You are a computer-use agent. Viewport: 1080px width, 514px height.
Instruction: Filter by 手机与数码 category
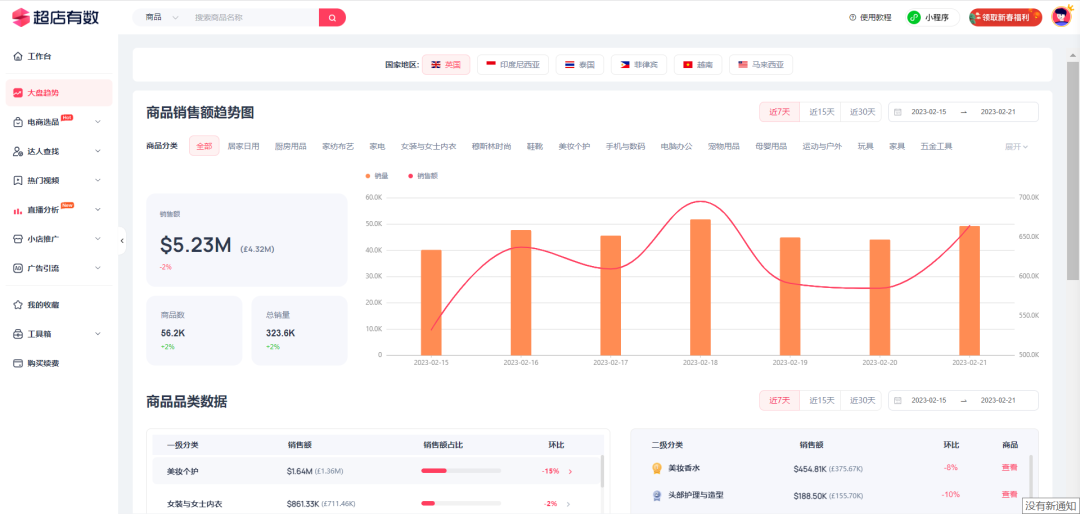click(625, 146)
